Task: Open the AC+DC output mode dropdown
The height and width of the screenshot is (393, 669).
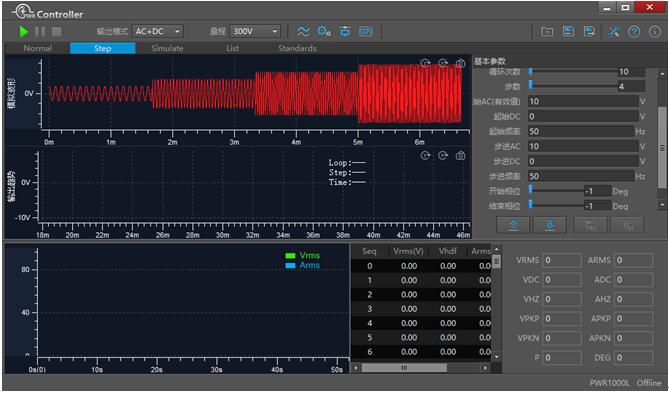Action: 157,32
